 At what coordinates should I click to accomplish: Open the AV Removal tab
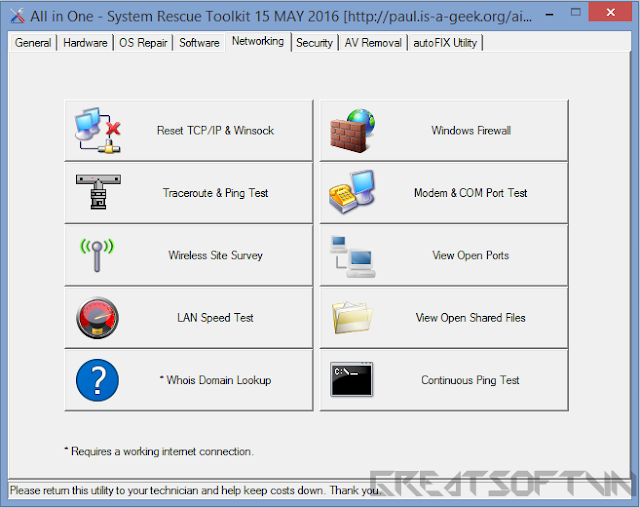click(373, 42)
